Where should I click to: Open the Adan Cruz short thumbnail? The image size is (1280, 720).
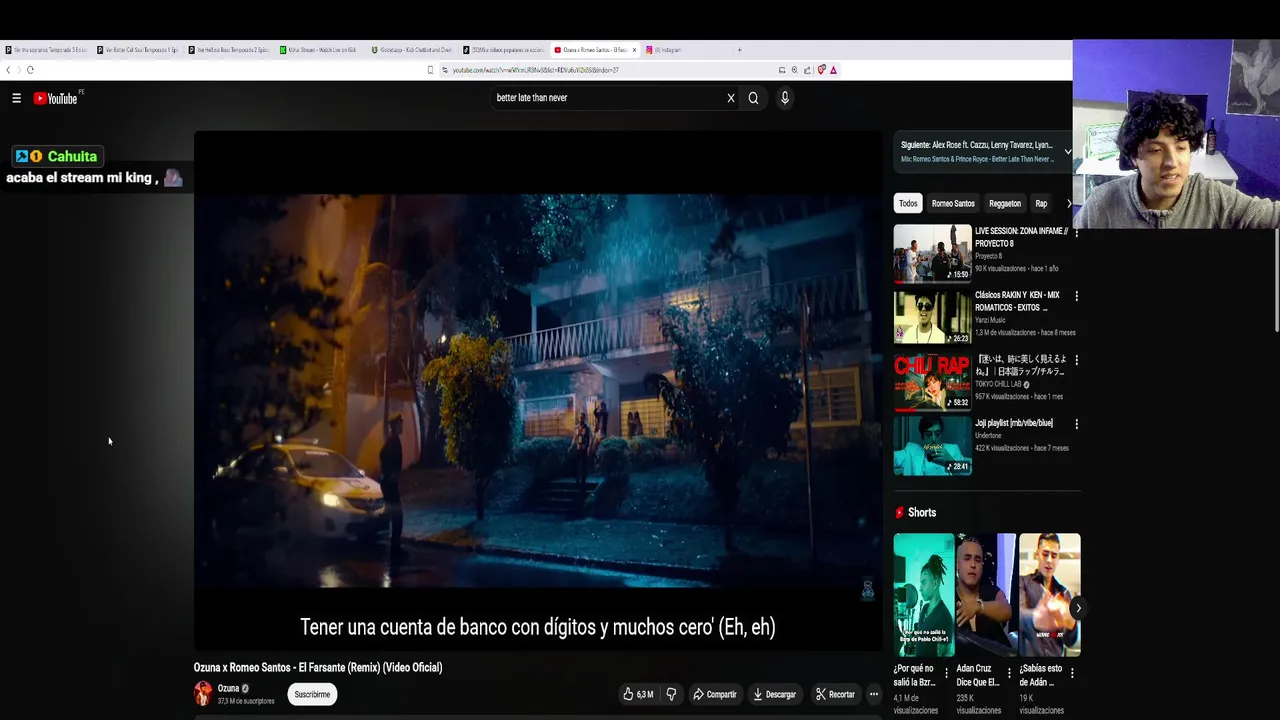click(x=986, y=594)
